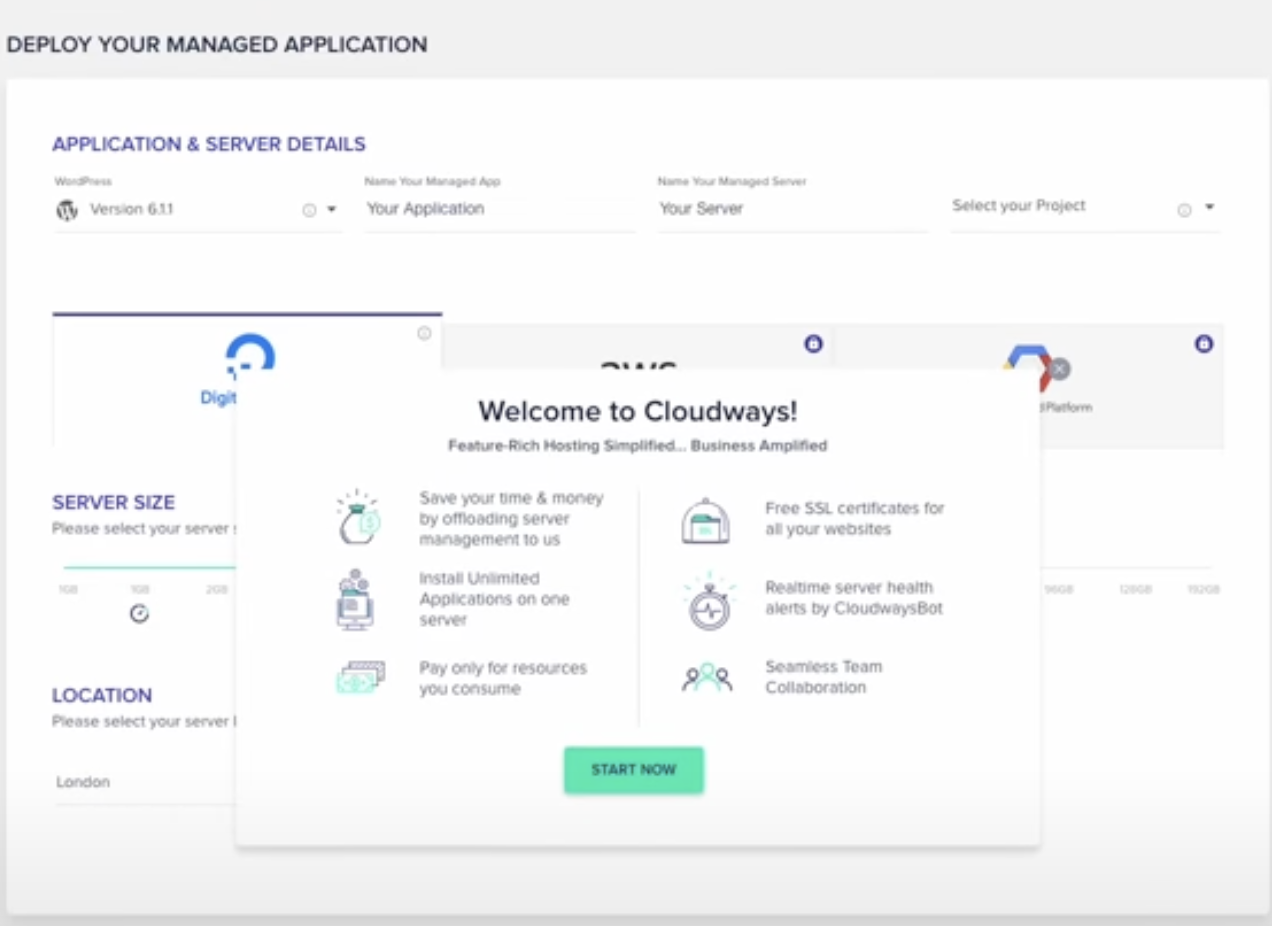Image resolution: width=1272 pixels, height=926 pixels.
Task: Select the DigitalOcean provider tab
Action: (247, 380)
